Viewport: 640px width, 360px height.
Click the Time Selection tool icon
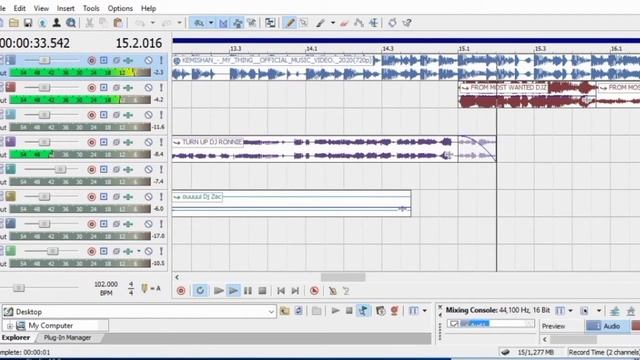373,23
